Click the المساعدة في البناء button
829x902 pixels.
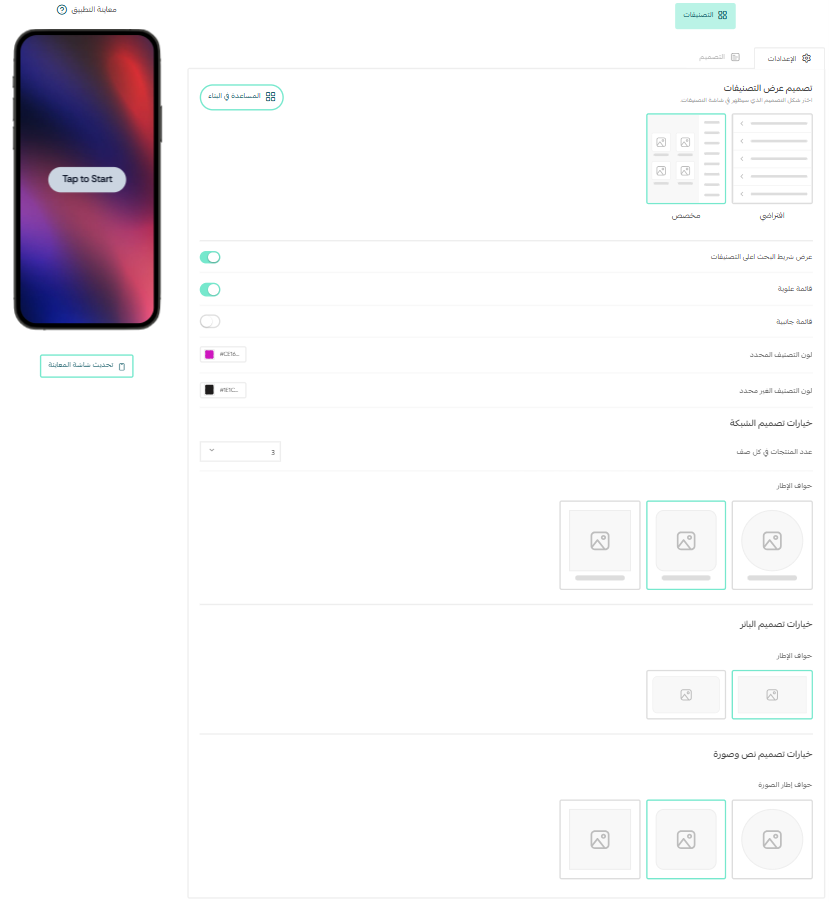click(242, 97)
